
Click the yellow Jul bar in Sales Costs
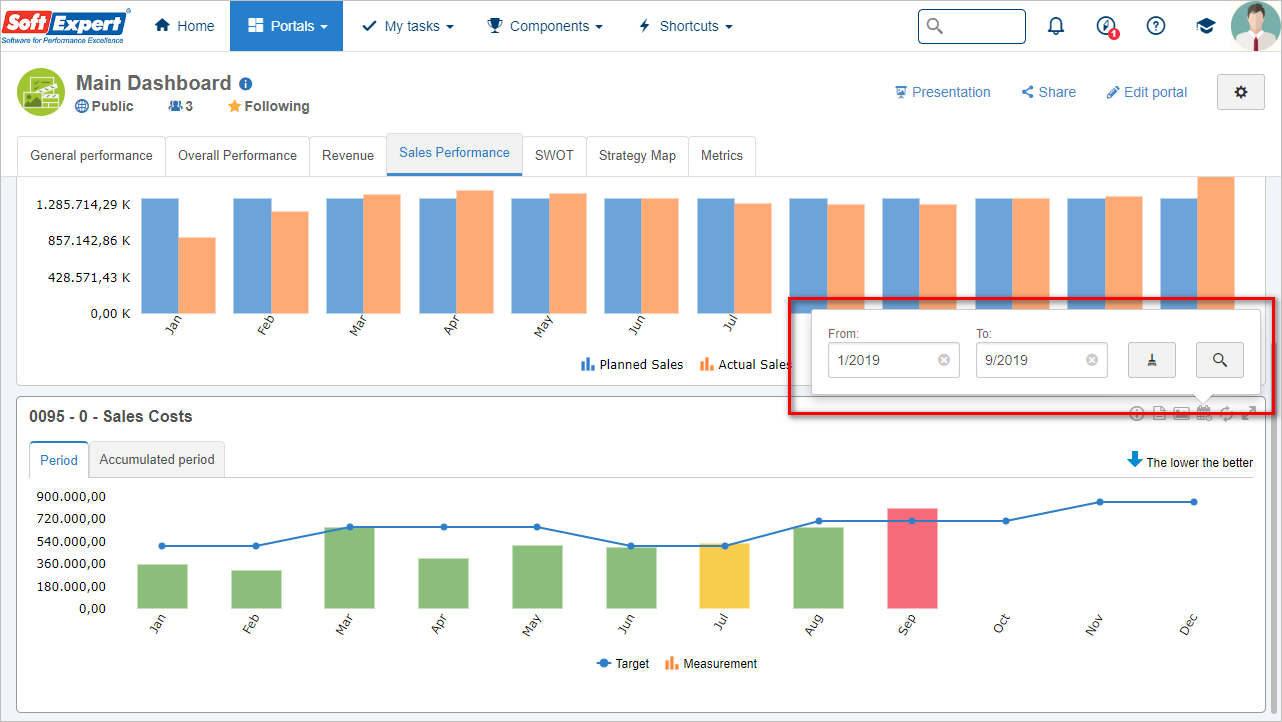pyautogui.click(x=724, y=576)
